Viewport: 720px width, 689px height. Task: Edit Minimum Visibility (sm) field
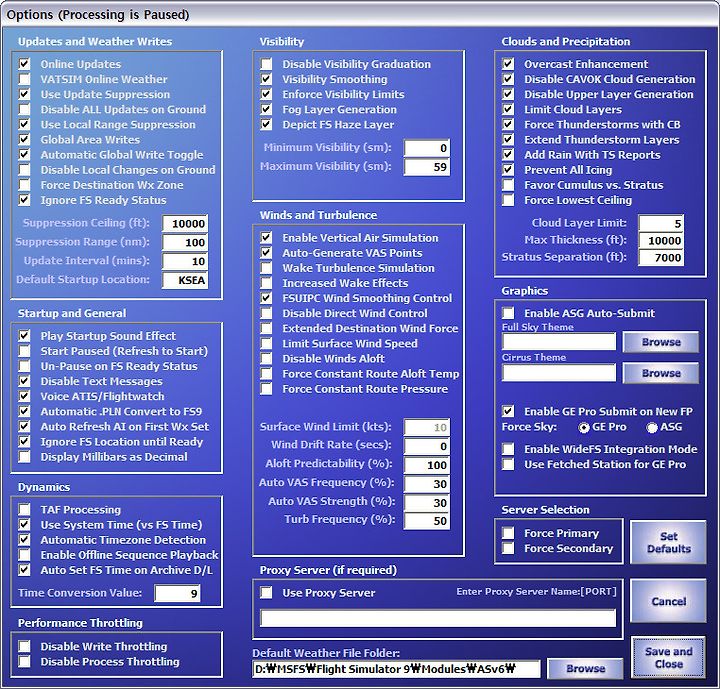pos(427,148)
